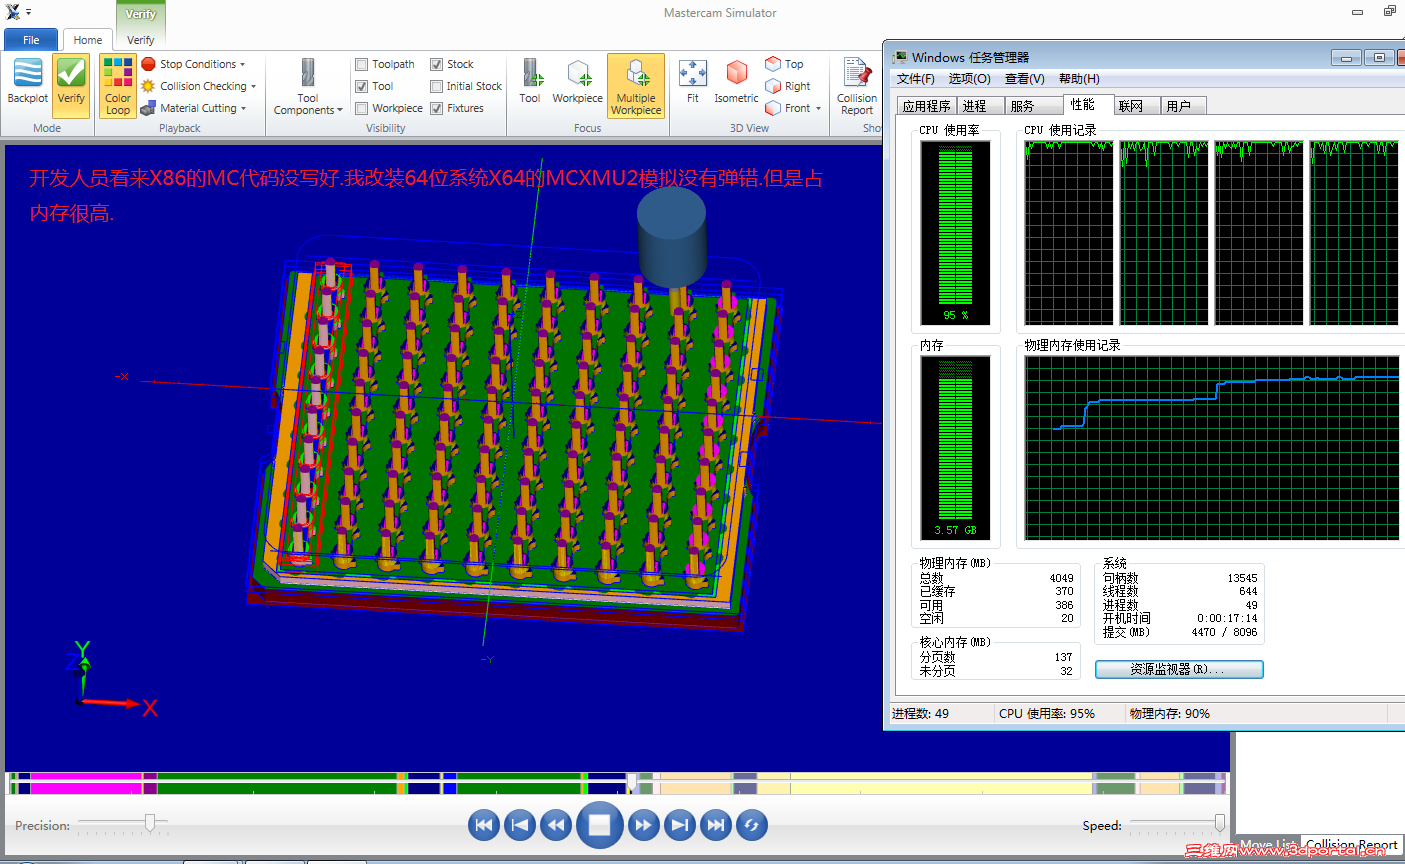Viewport: 1405px width, 864px height.
Task: Switch to the Top view
Action: pos(785,64)
